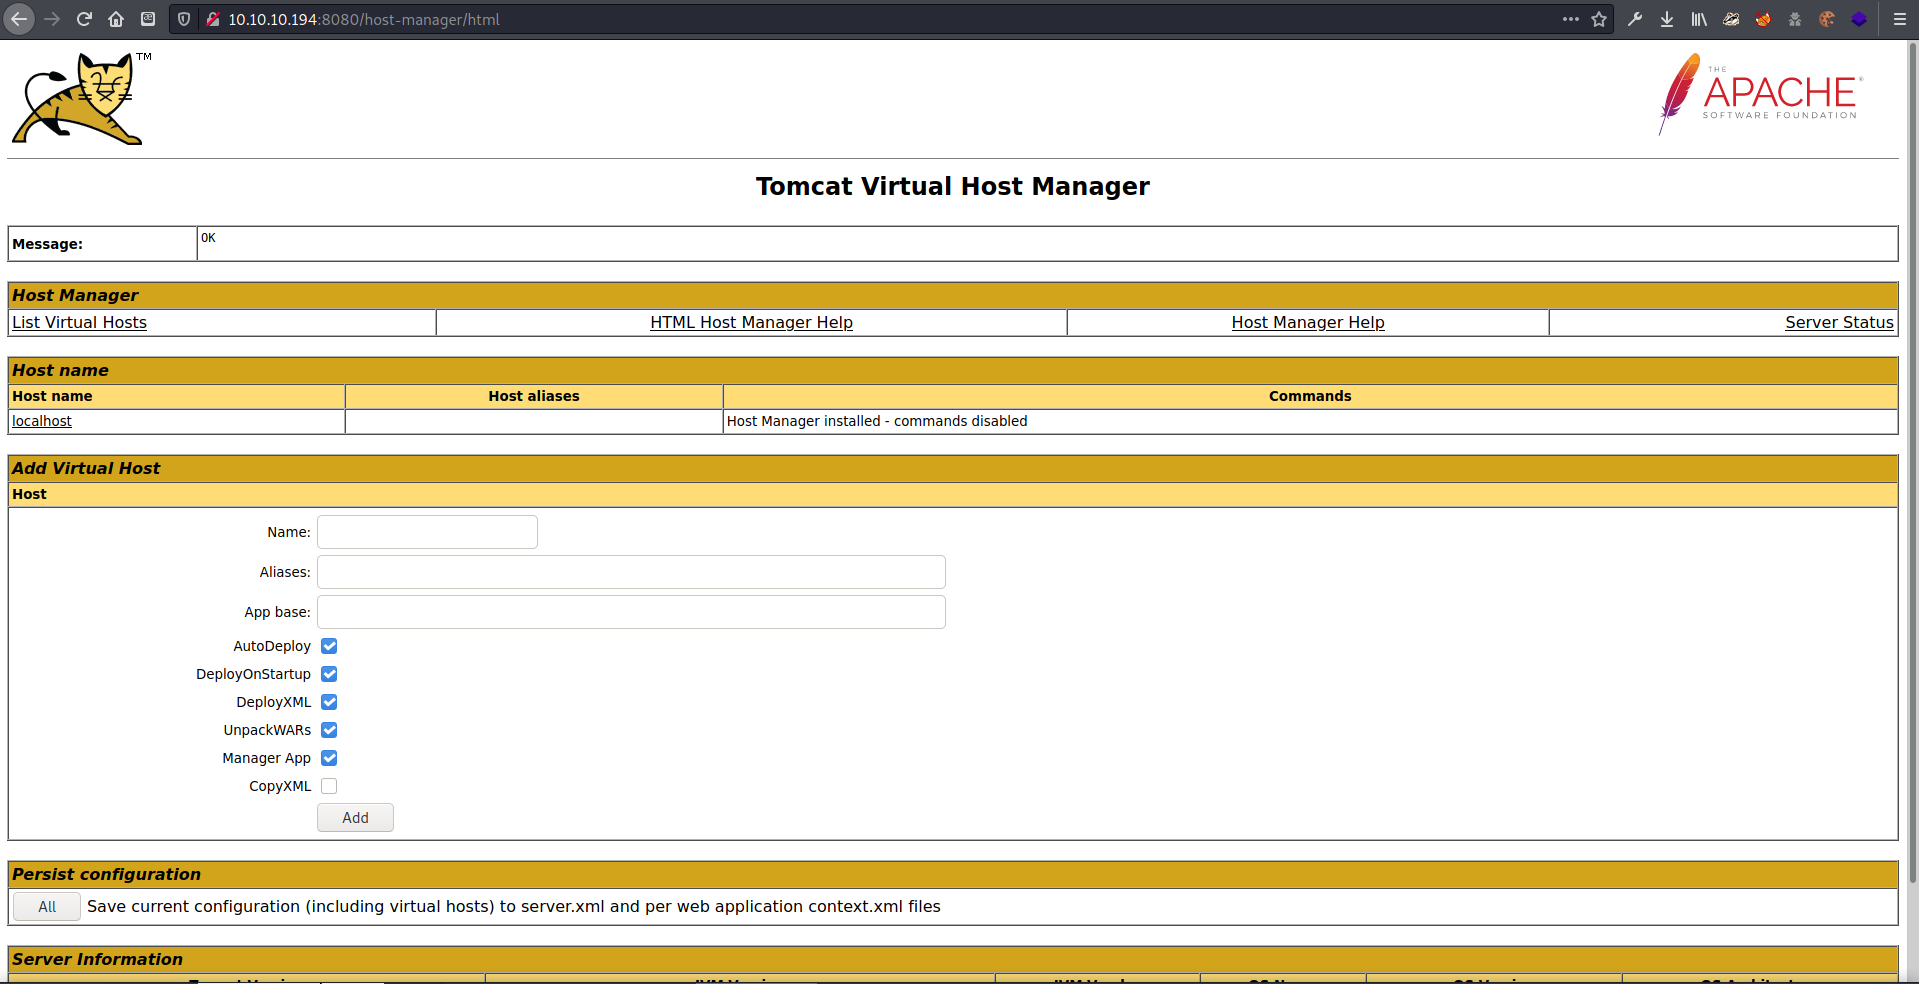Open the page actions three-dot menu
Screen dimensions: 1919x984
point(1571,19)
